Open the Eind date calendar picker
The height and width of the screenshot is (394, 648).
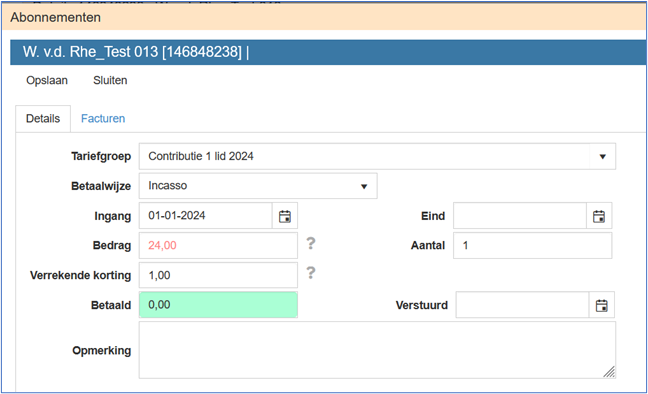pyautogui.click(x=599, y=216)
